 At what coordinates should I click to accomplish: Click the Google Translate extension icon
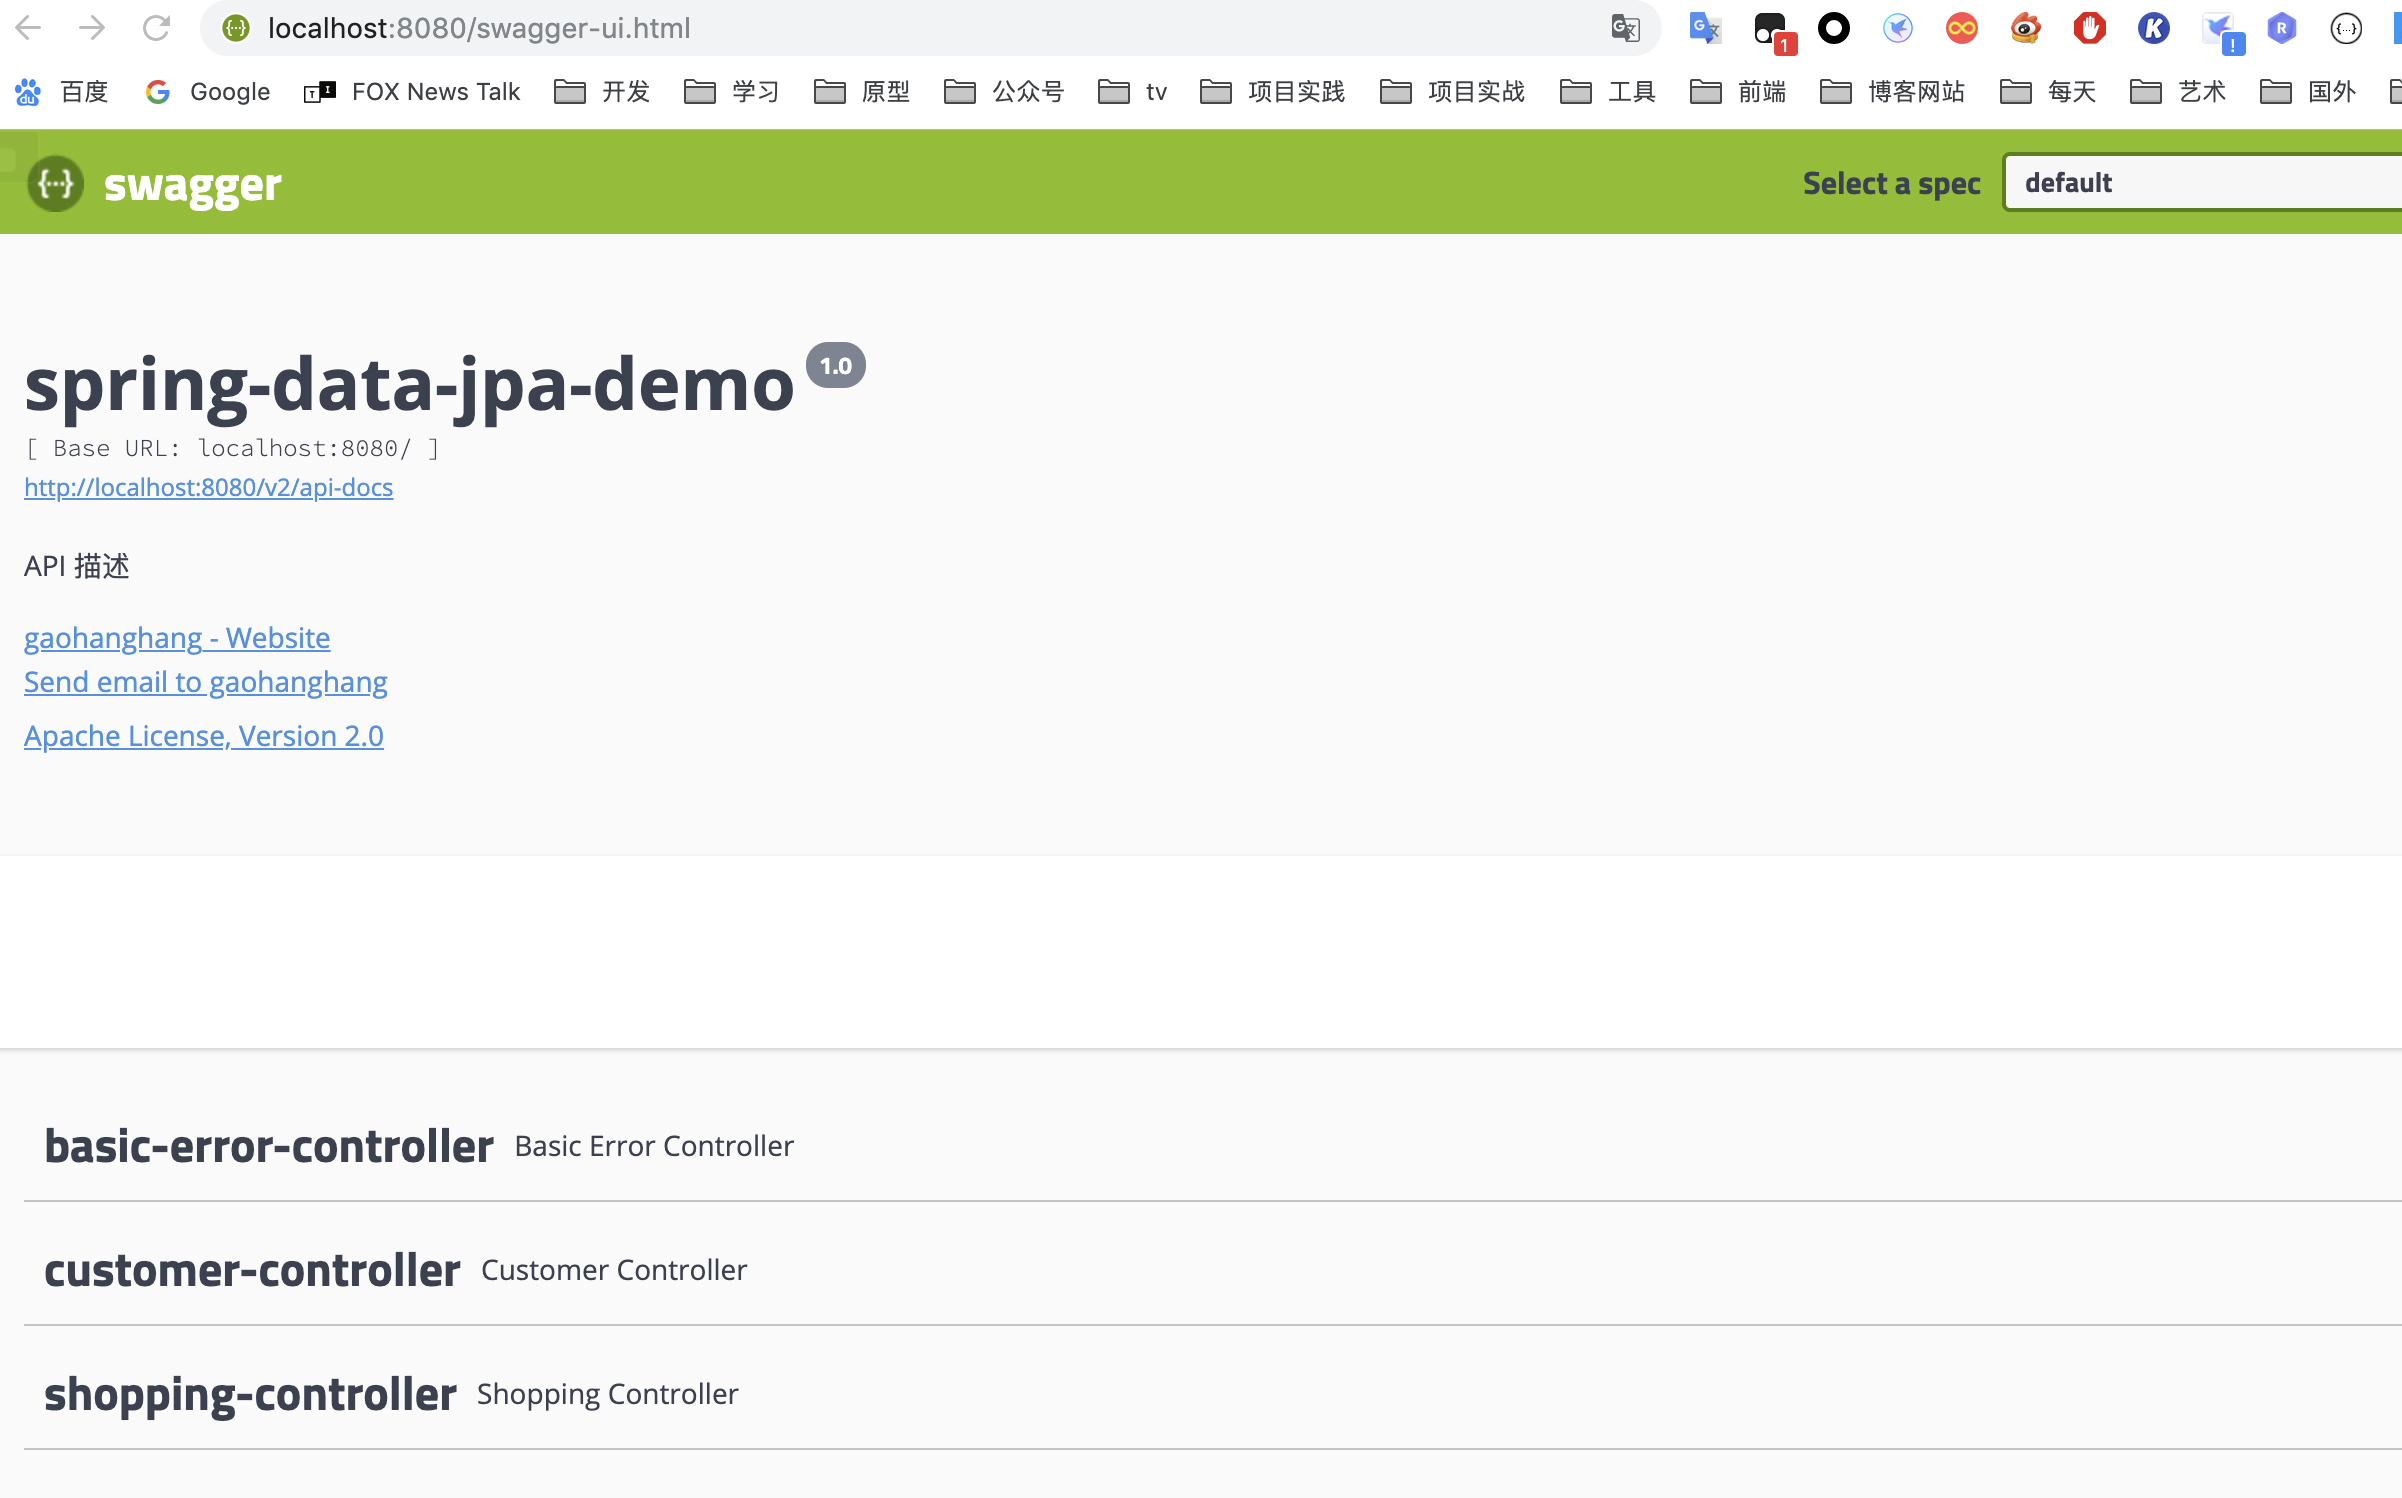pos(1704,28)
